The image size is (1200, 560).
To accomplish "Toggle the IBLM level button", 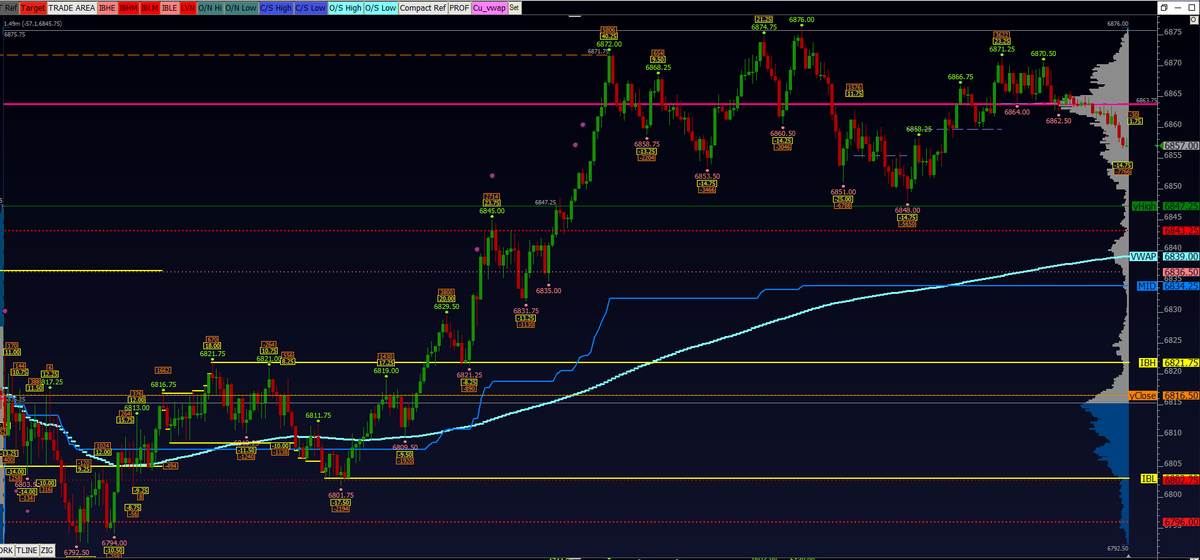I will pyautogui.click(x=149, y=7).
